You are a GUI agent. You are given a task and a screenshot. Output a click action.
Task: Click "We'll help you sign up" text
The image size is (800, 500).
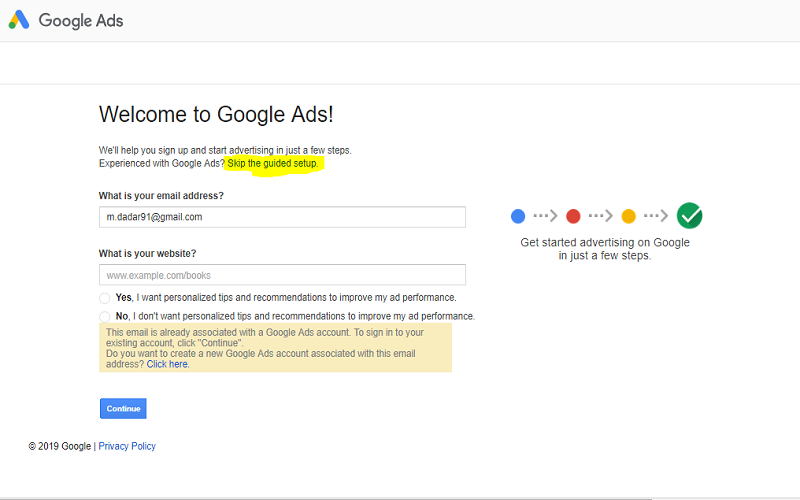[x=225, y=151]
